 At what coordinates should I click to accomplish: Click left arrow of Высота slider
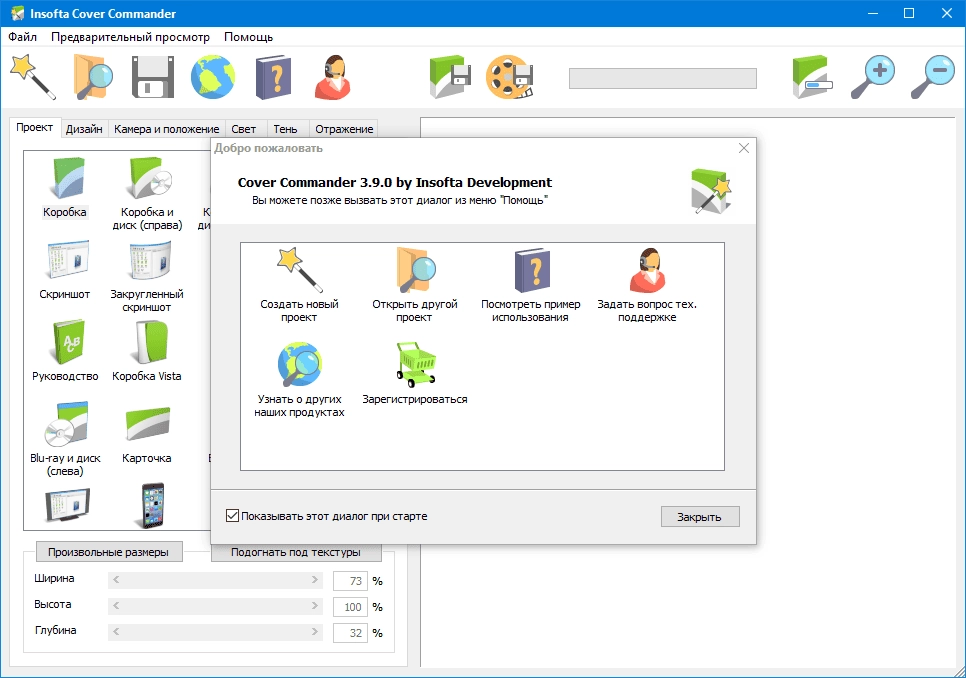point(116,606)
